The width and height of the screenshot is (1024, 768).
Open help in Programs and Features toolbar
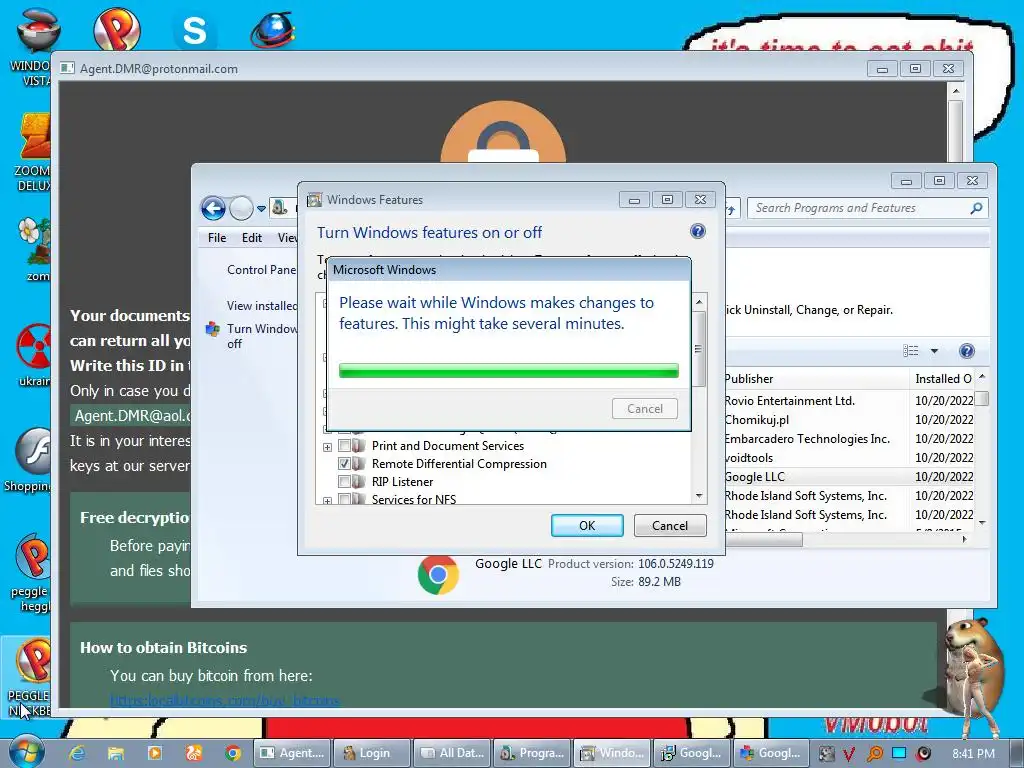tap(967, 351)
